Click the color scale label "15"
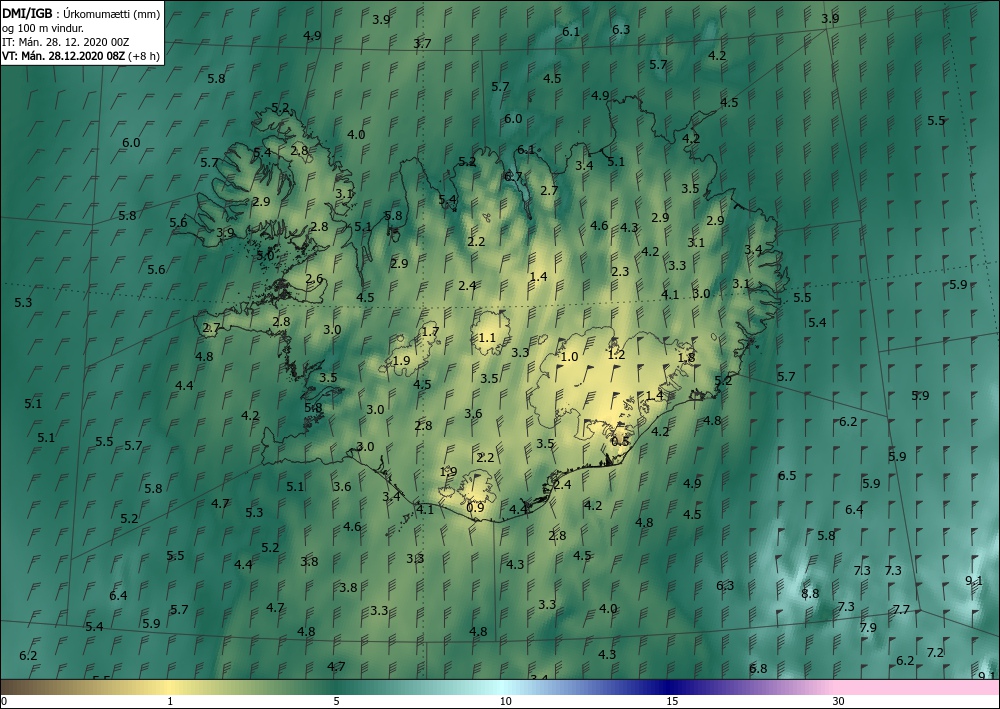This screenshot has width=1000, height=709. 672,702
